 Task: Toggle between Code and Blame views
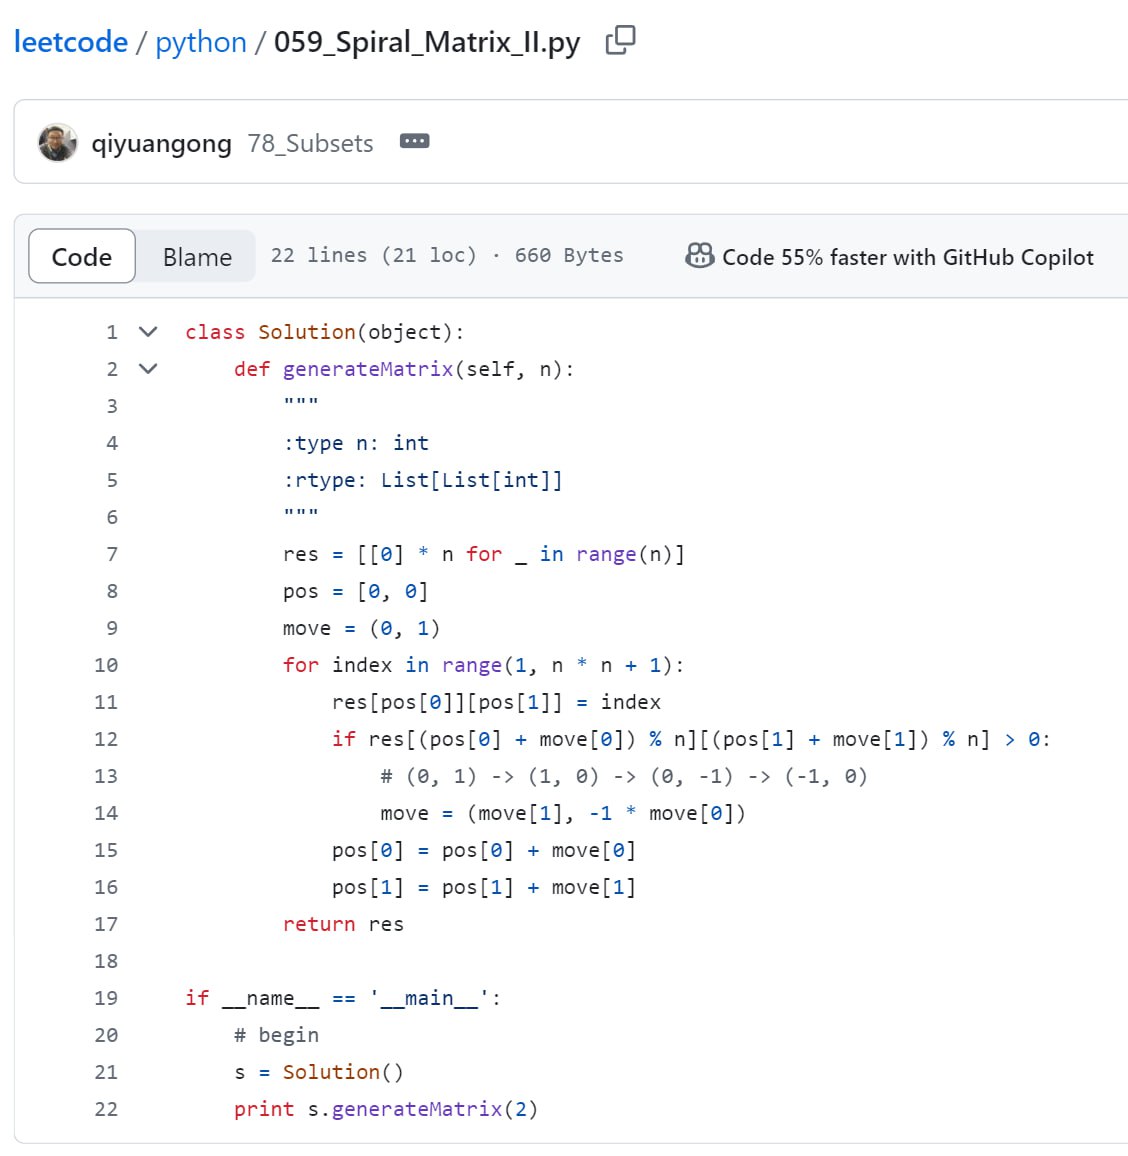point(196,256)
